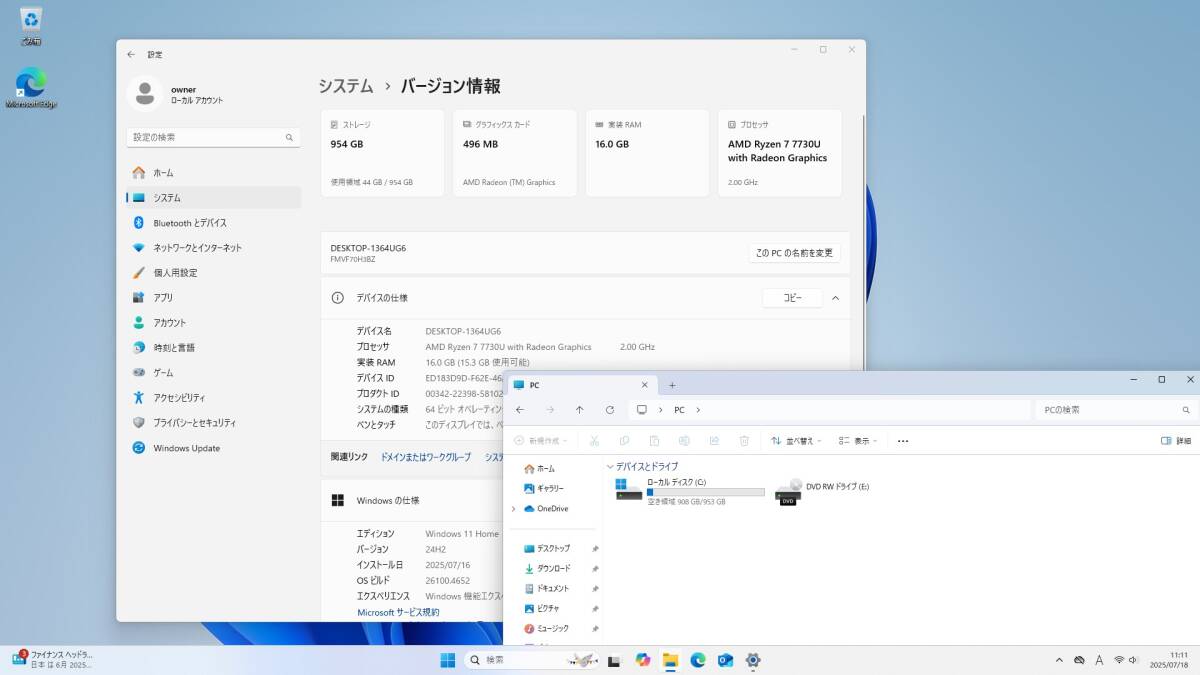Open Outlook from the taskbar
1200x675 pixels.
726,660
